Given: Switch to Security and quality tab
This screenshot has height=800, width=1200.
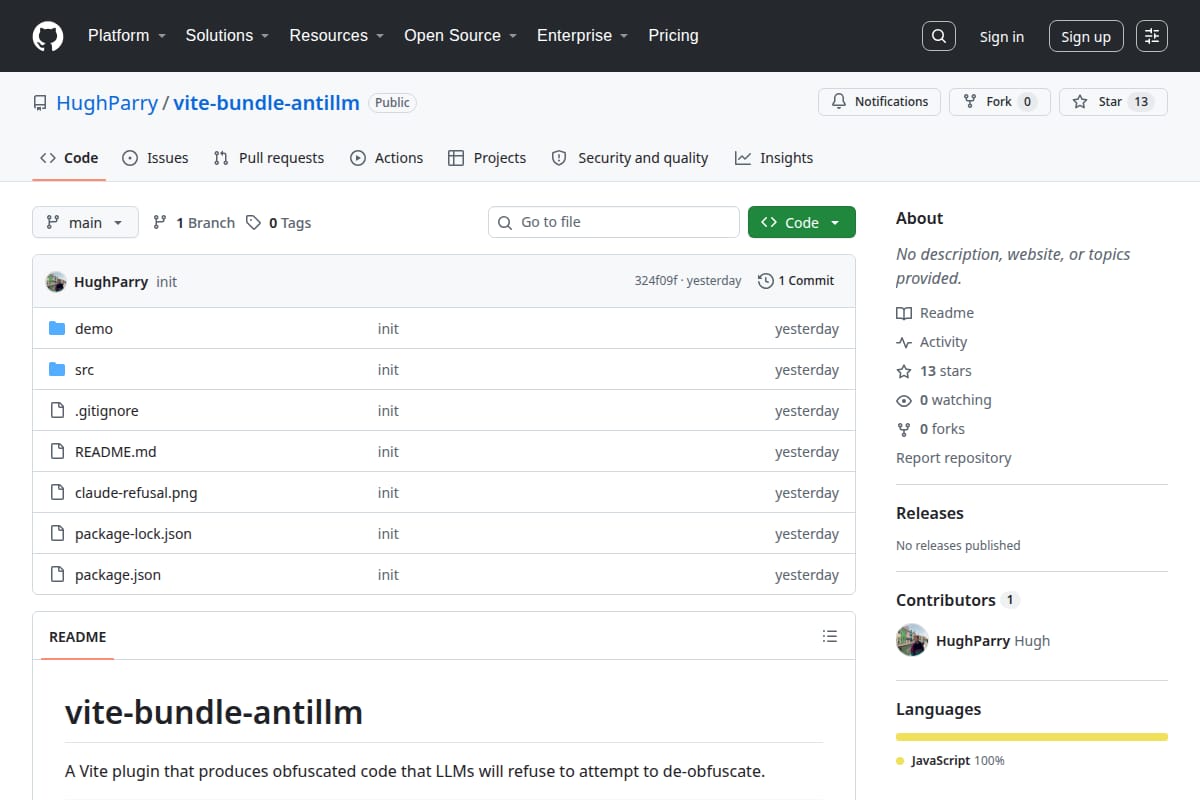Looking at the screenshot, I should pos(630,158).
